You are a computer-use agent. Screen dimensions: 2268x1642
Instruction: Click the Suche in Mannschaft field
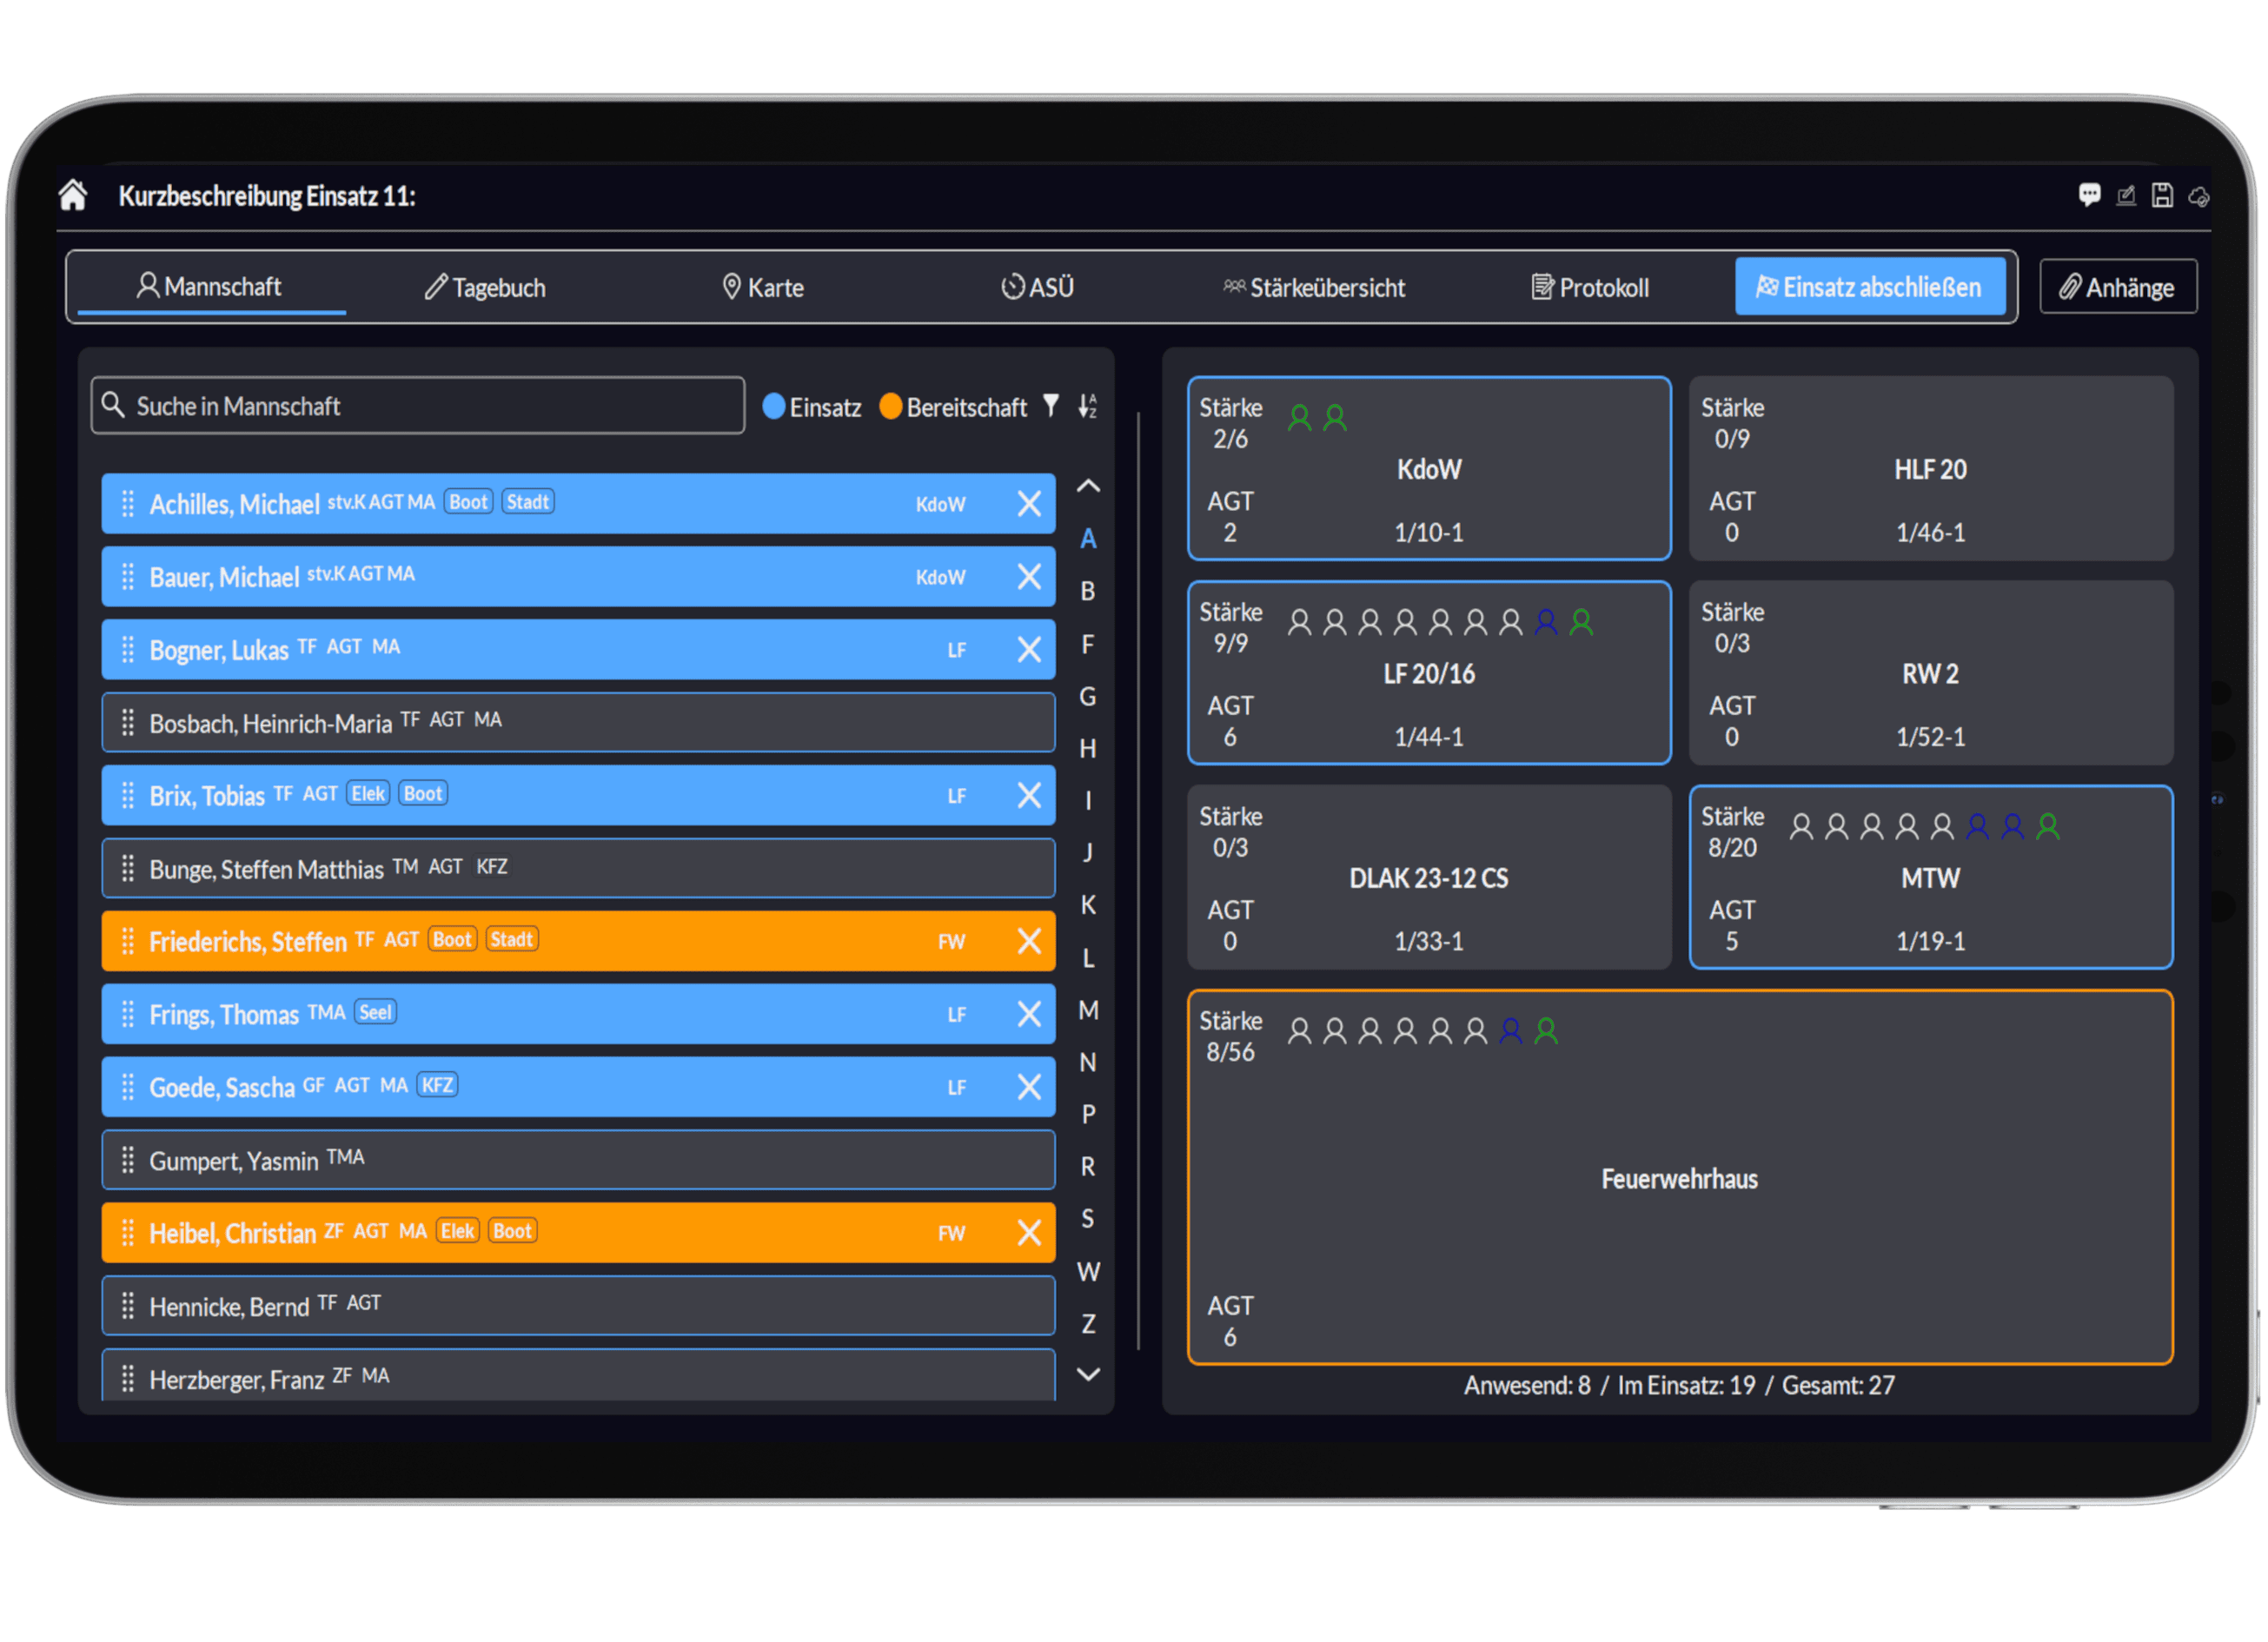coord(418,406)
